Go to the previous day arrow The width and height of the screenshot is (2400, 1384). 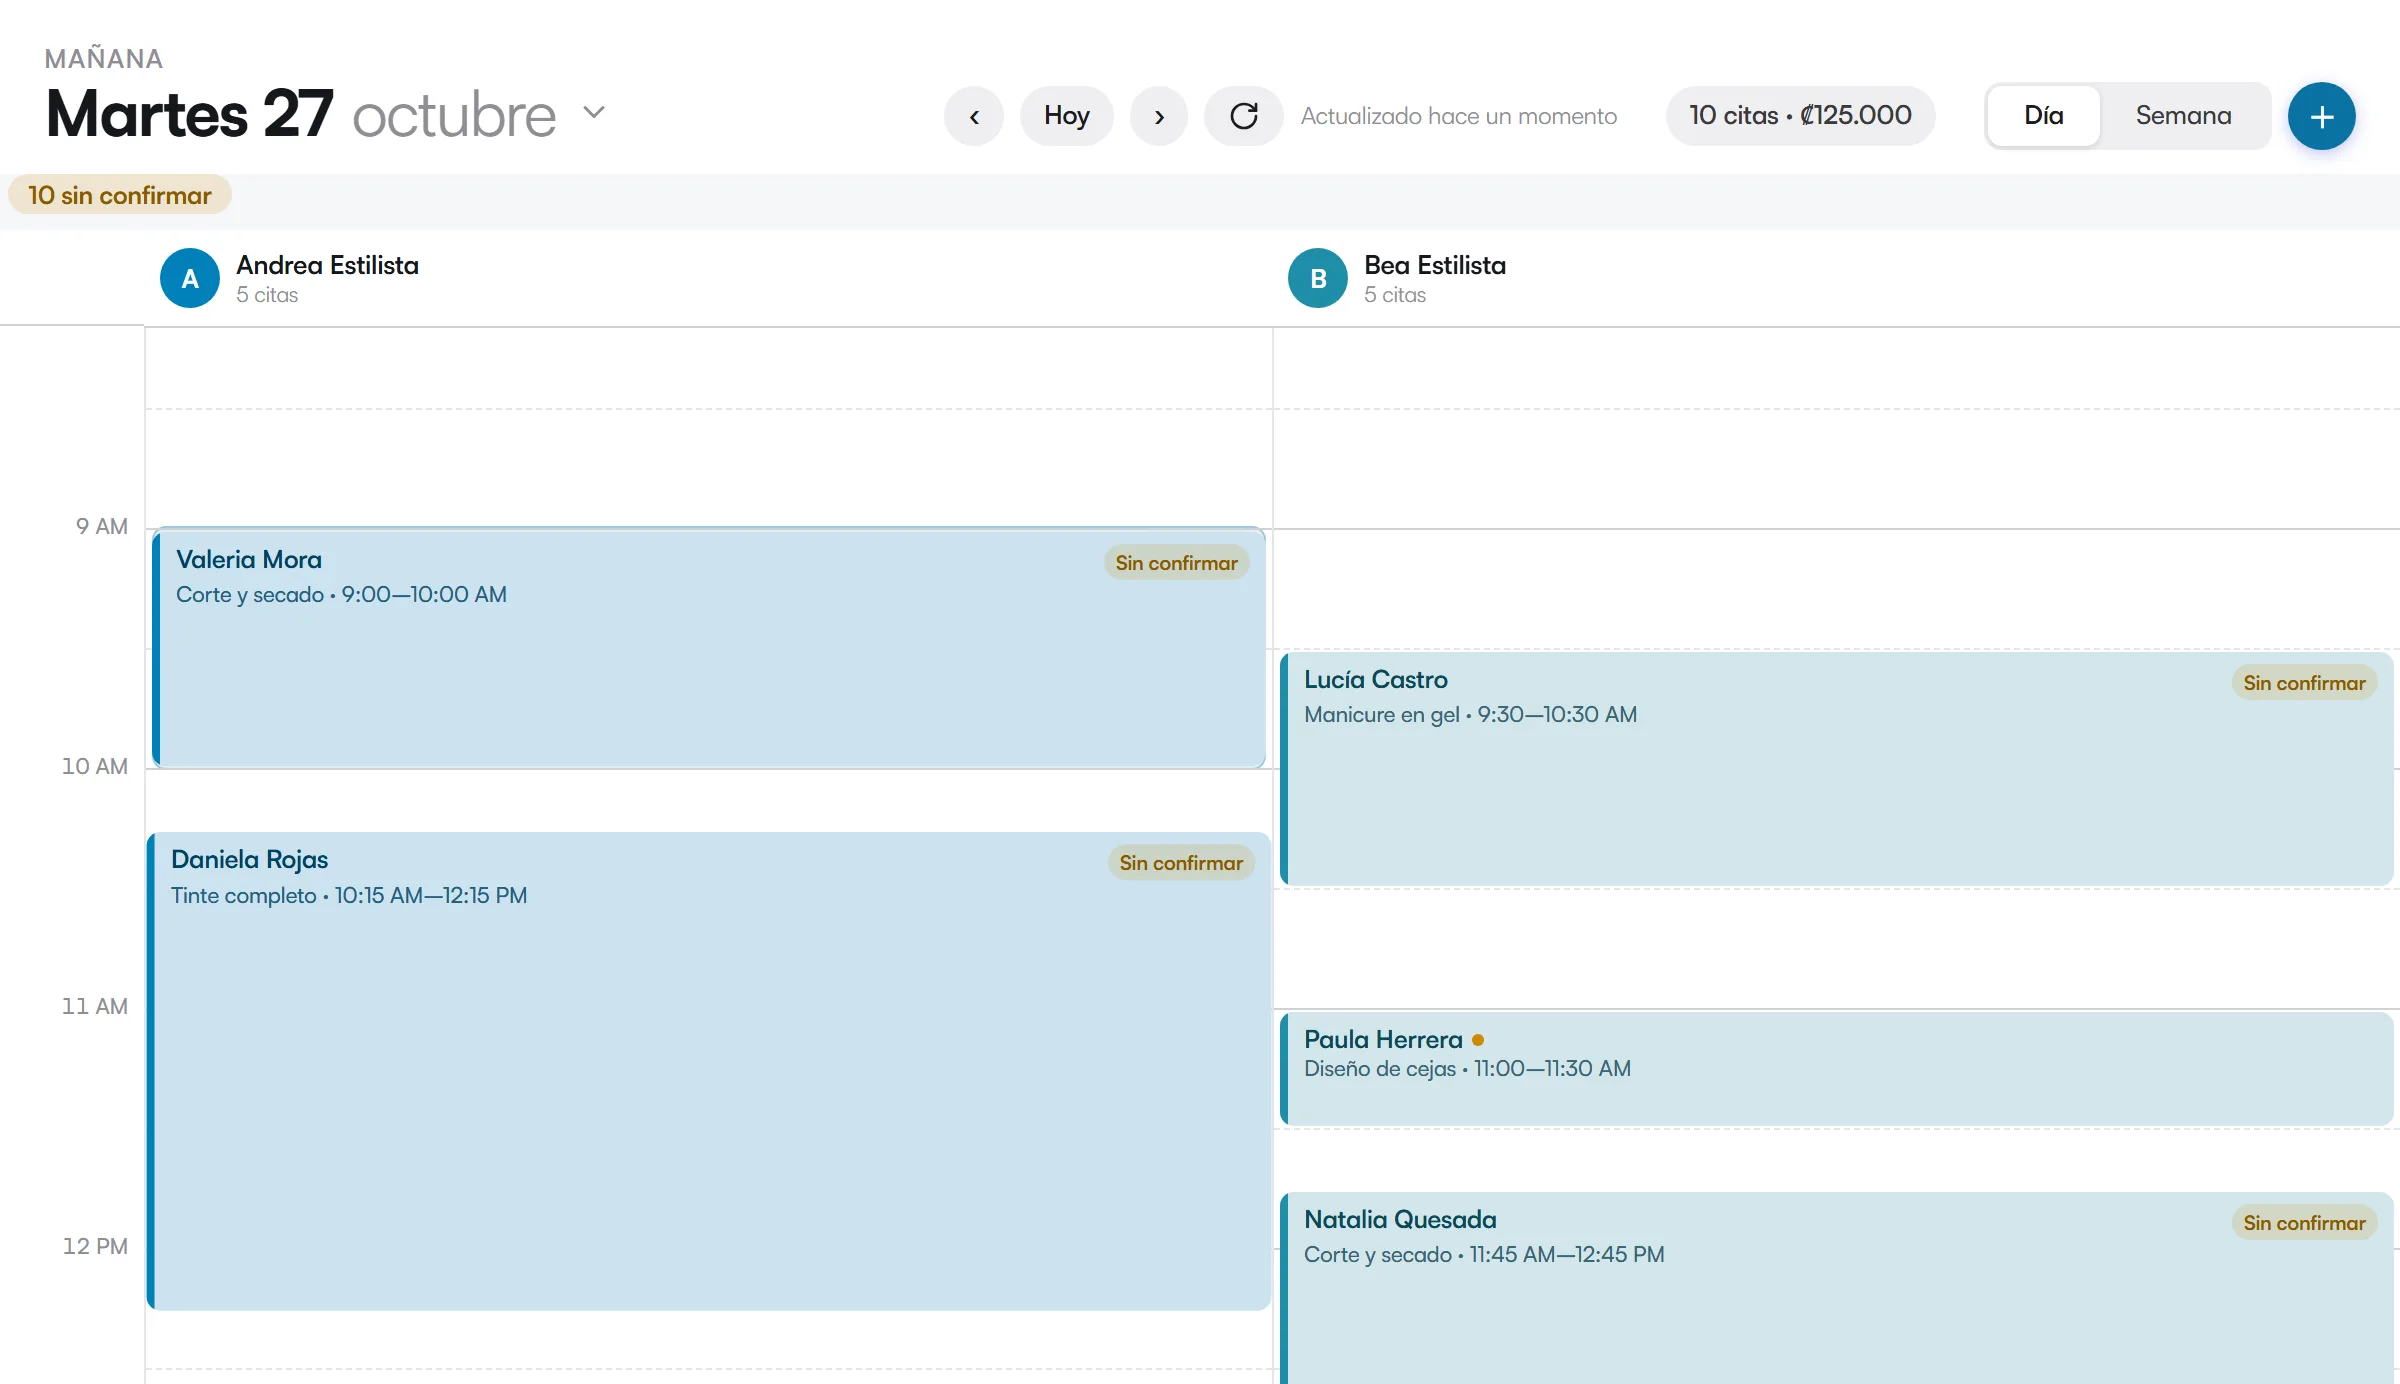tap(973, 116)
